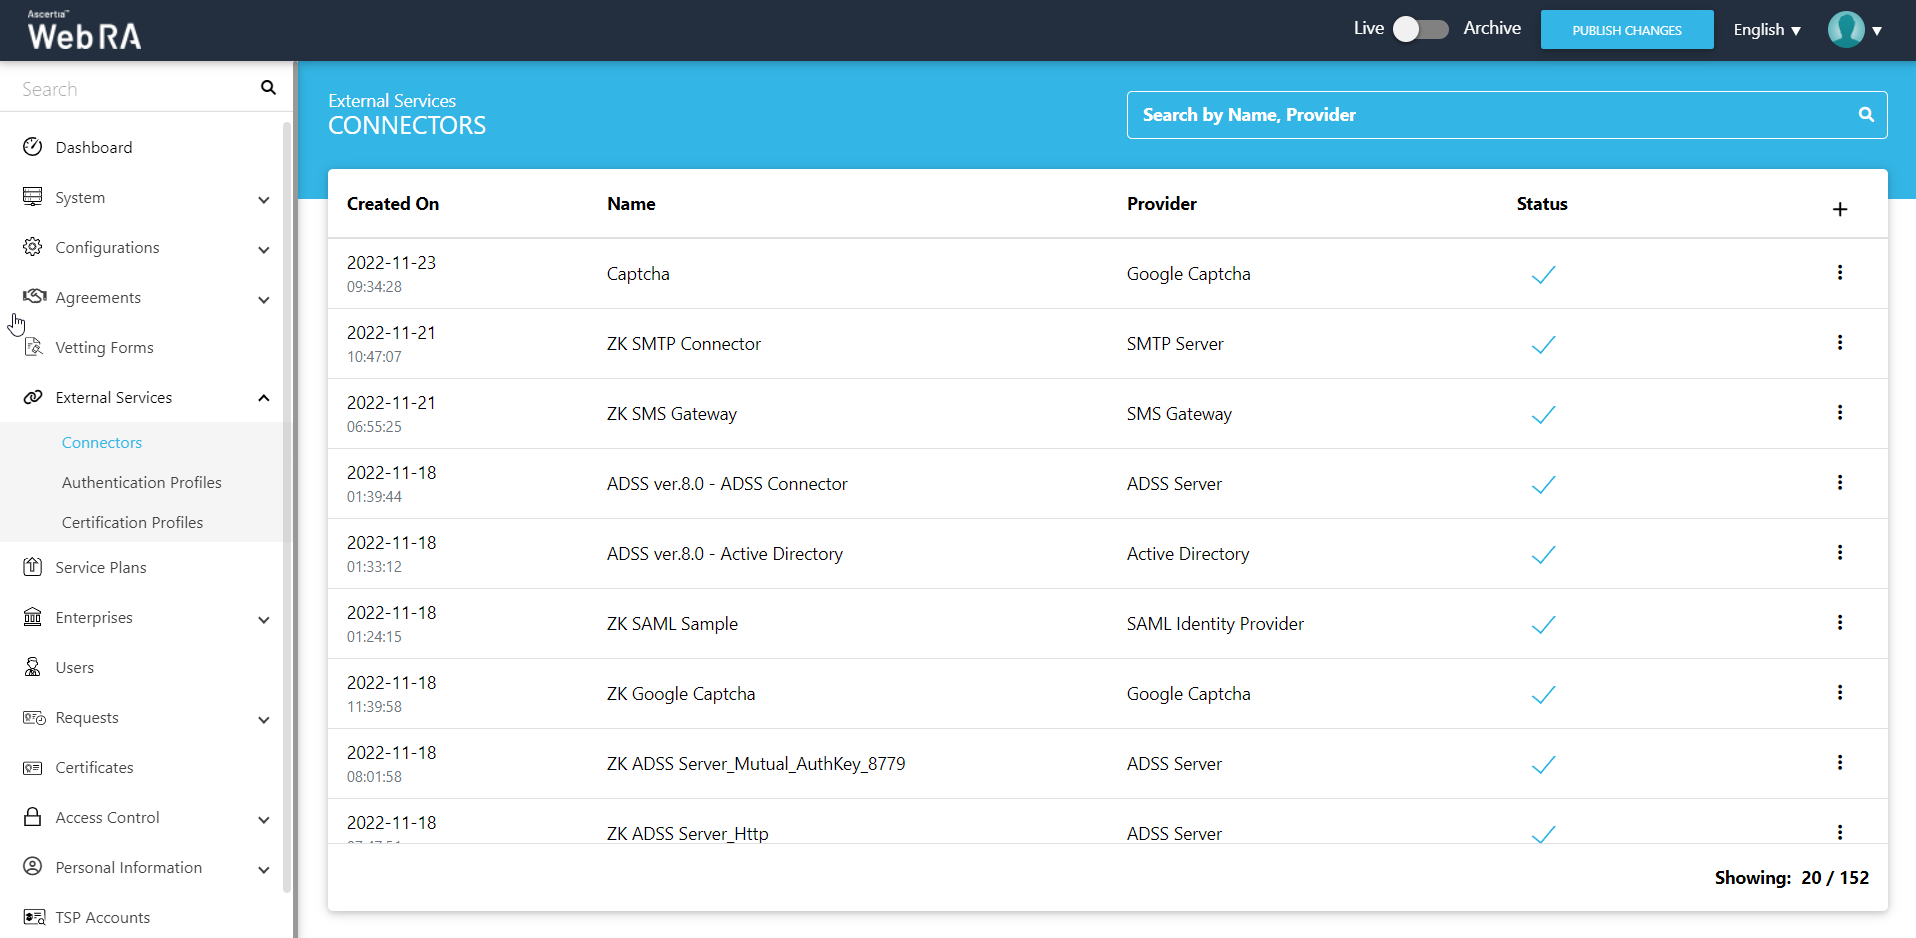Click the sidebar Search input field
The height and width of the screenshot is (938, 1916).
[135, 89]
